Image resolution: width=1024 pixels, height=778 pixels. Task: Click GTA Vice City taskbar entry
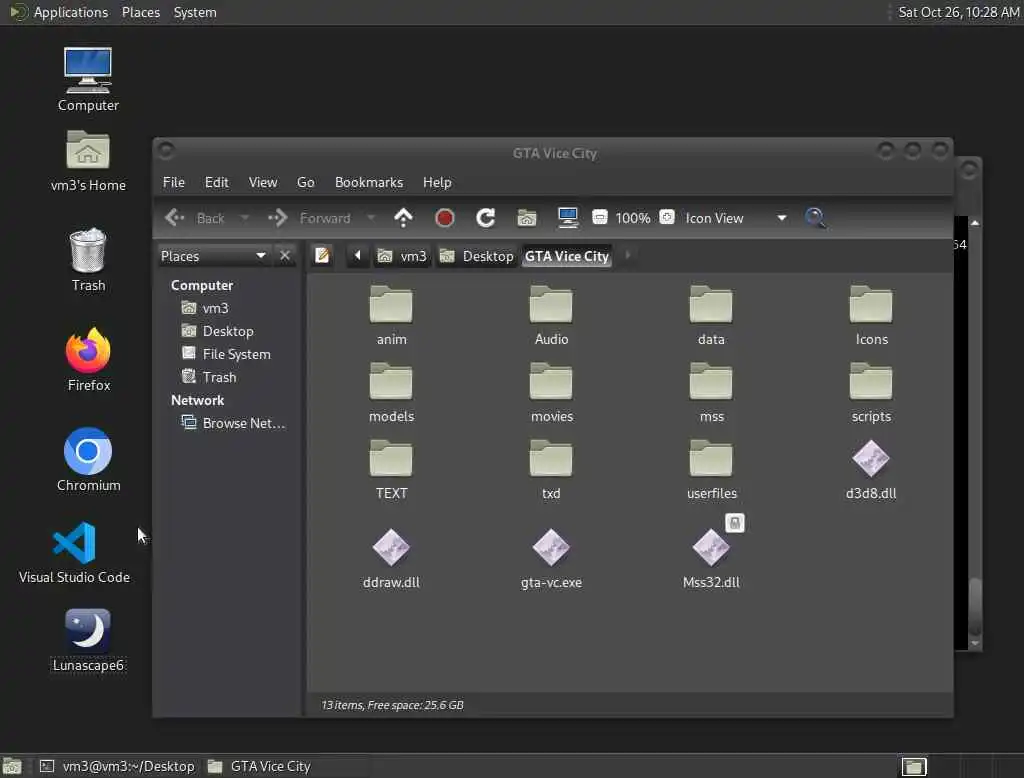pos(259,766)
